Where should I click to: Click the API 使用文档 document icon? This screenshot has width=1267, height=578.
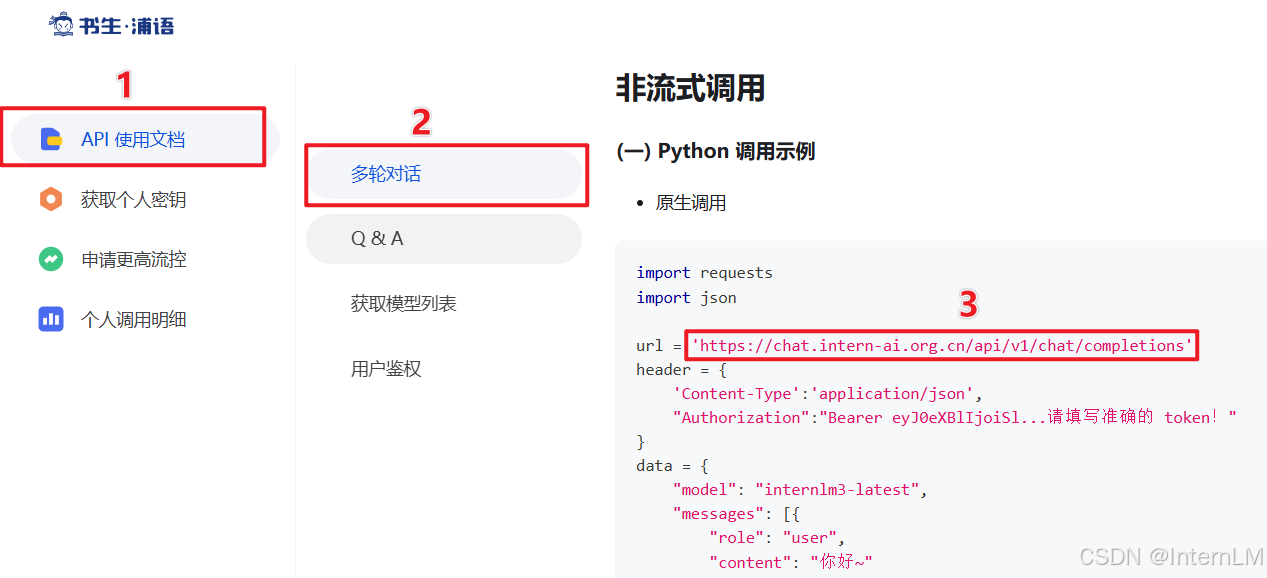tap(51, 139)
